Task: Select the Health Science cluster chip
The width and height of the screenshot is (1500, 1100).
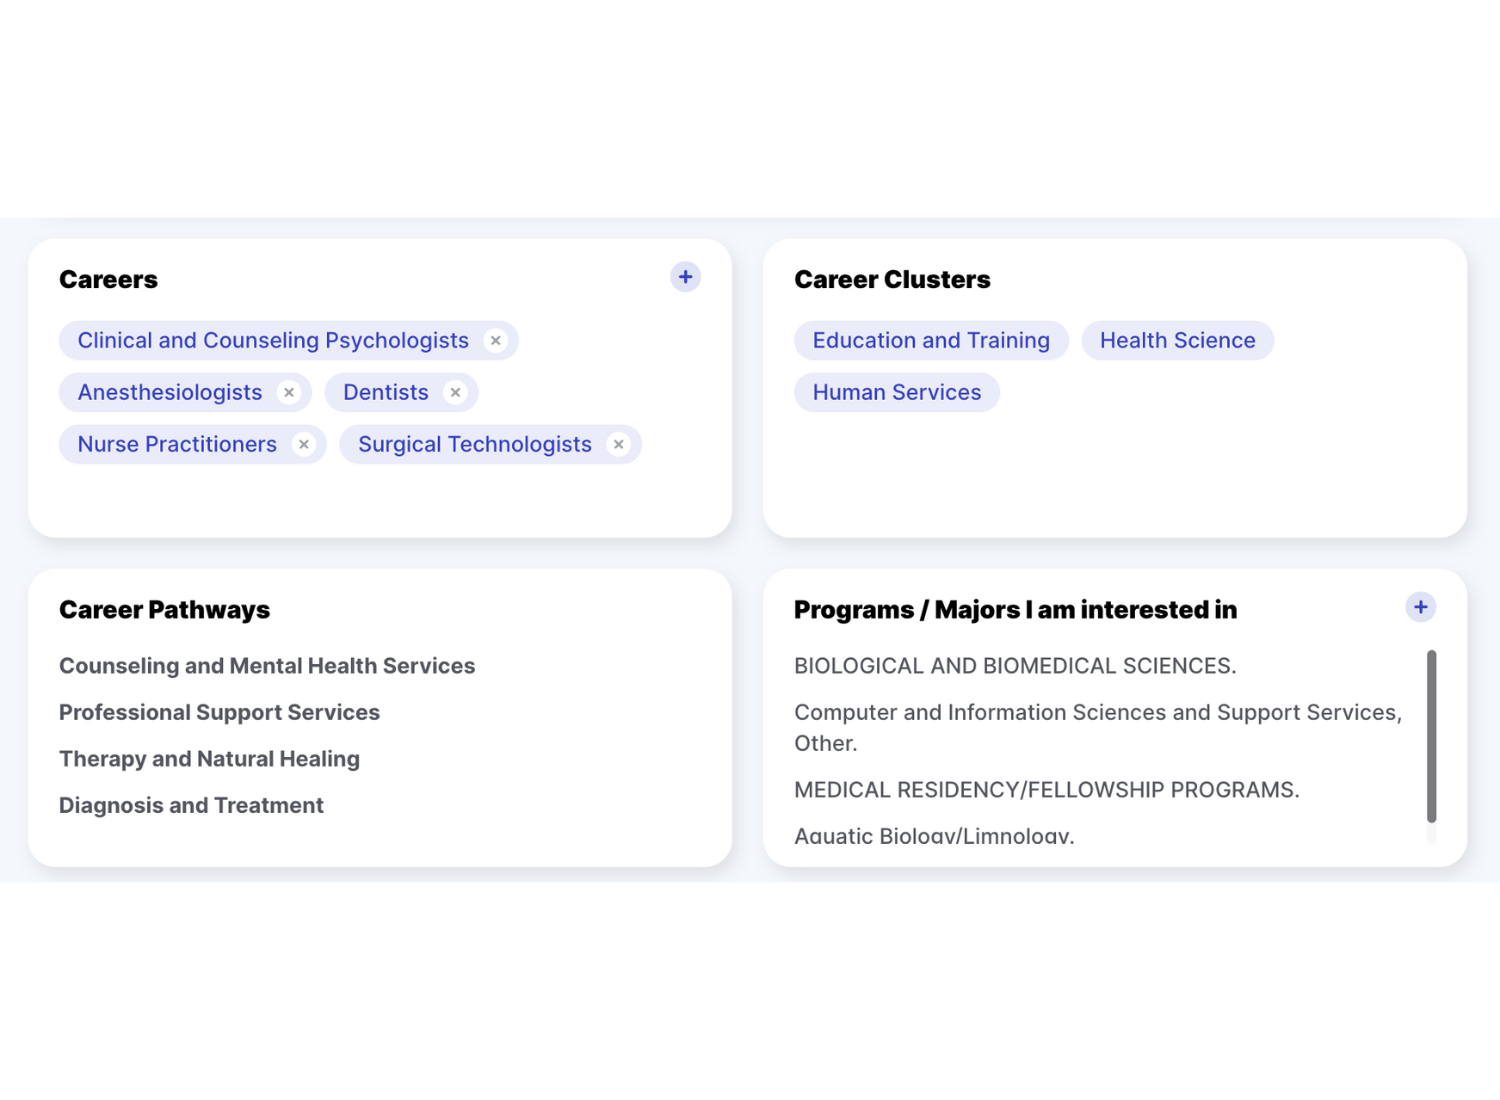Action: (x=1177, y=340)
